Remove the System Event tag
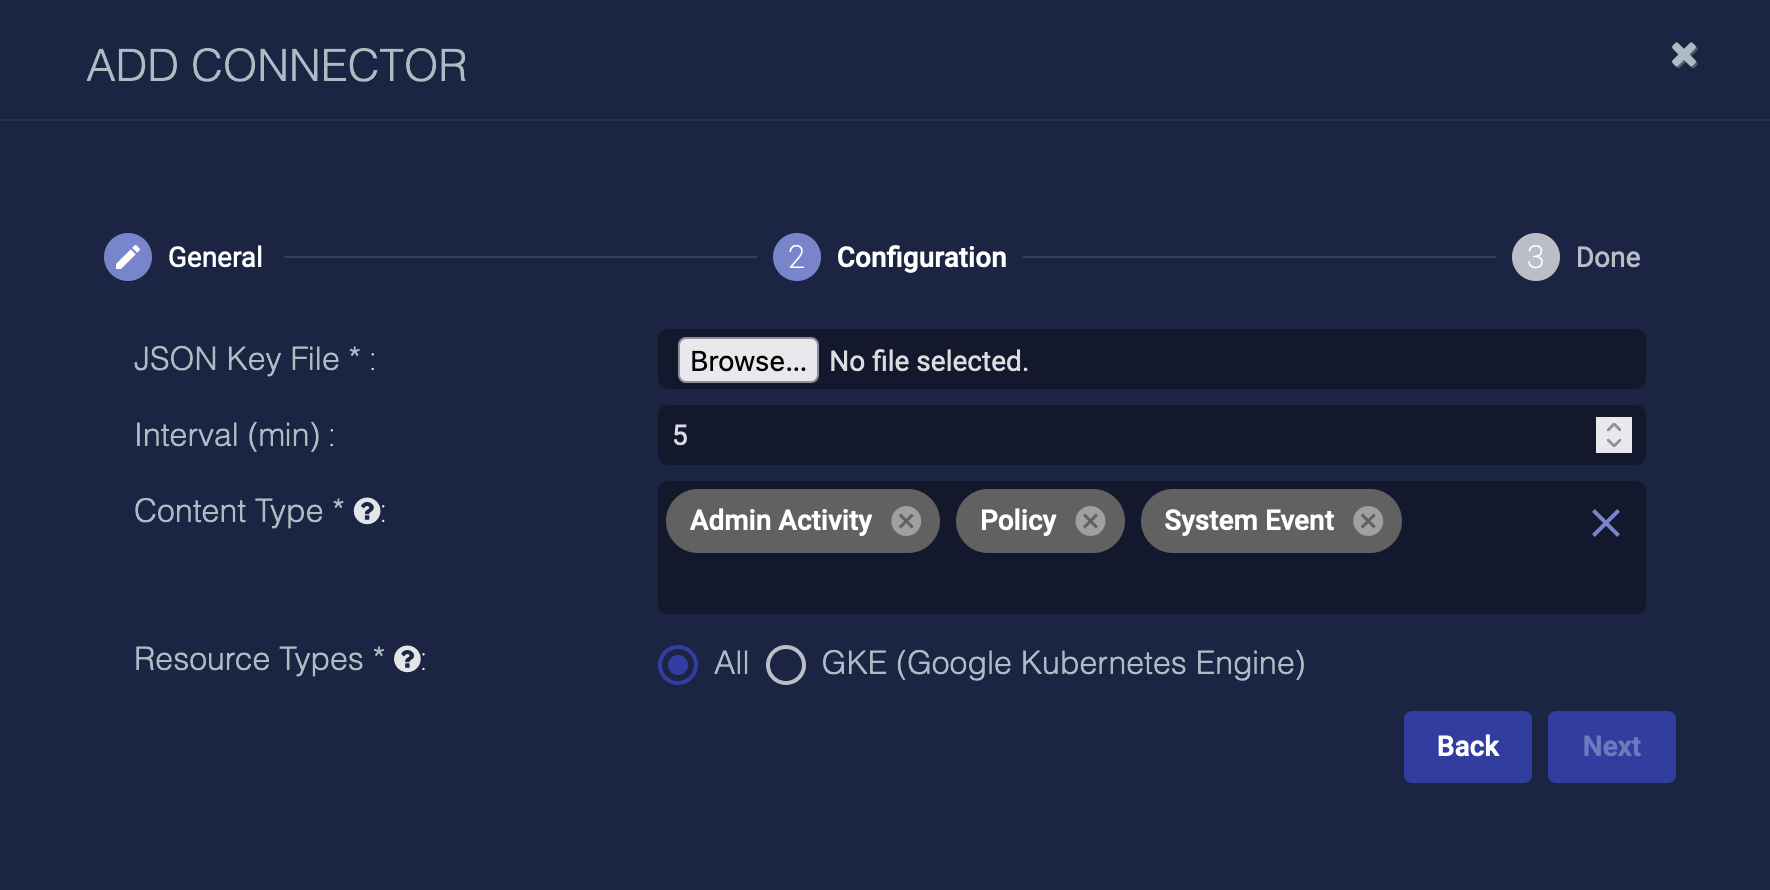 click(x=1368, y=521)
